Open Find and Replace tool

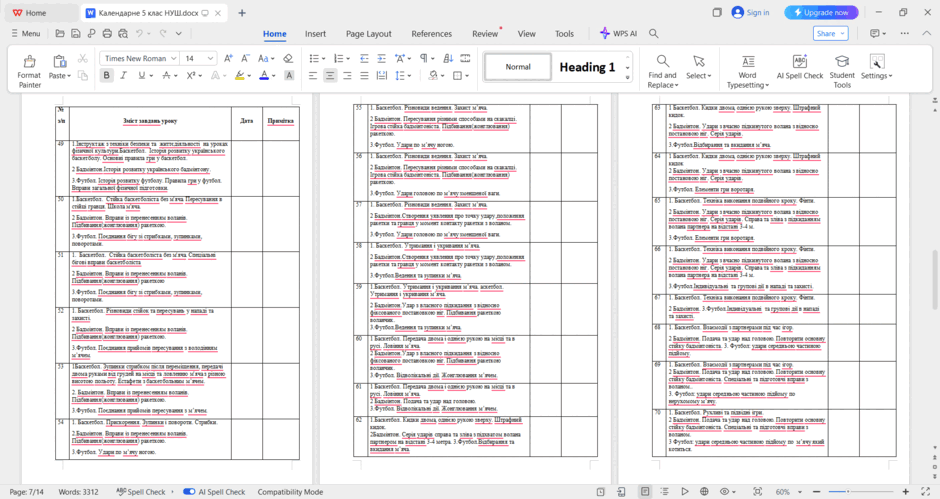coord(662,71)
